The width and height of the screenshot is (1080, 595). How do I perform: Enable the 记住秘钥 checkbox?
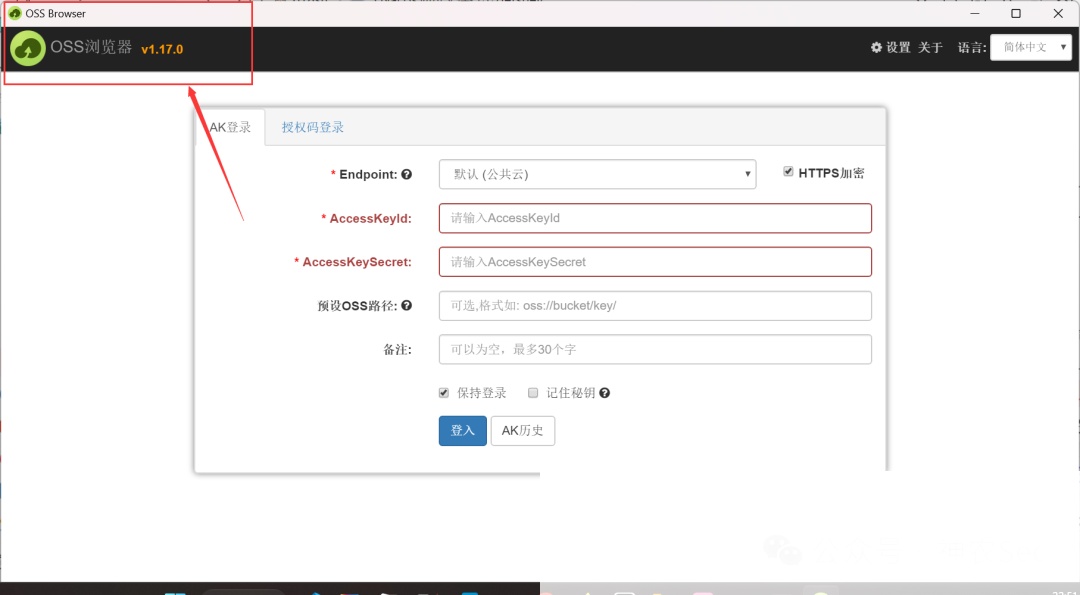click(532, 393)
